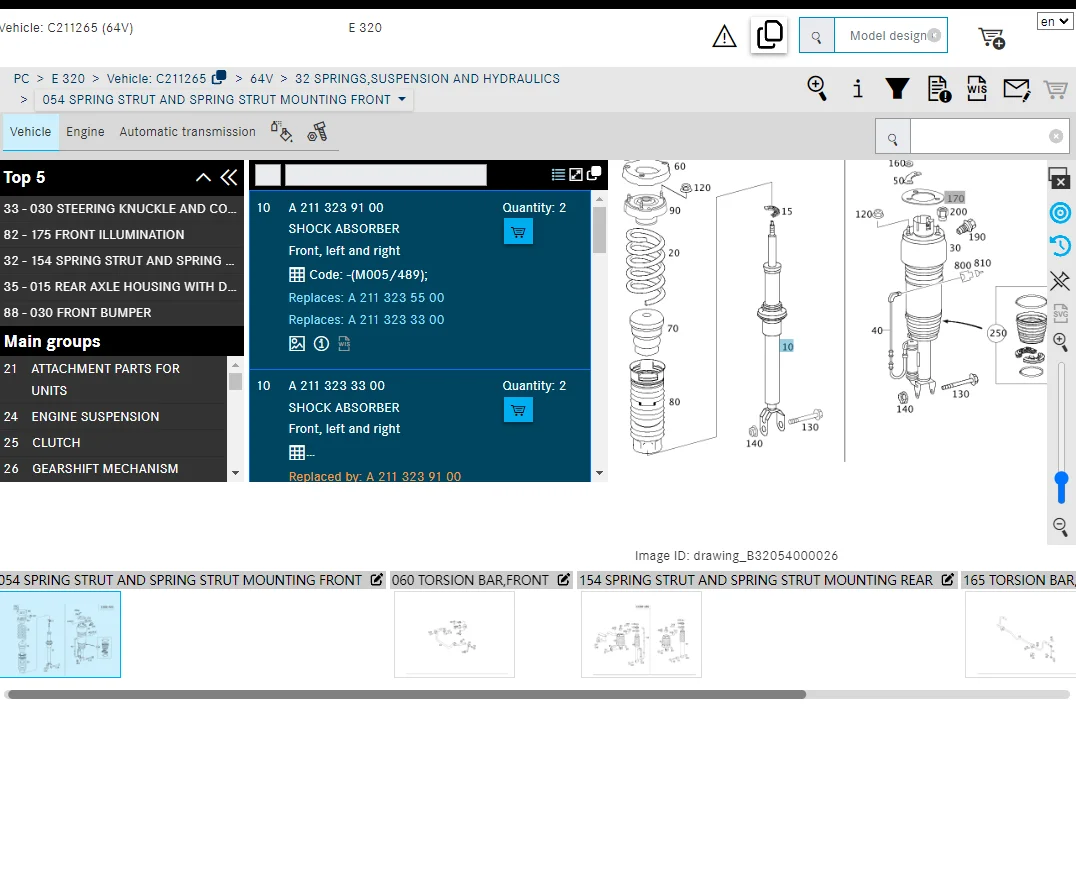Open the document alert notes icon
Screen dimensions: 1076x874
tap(939, 88)
